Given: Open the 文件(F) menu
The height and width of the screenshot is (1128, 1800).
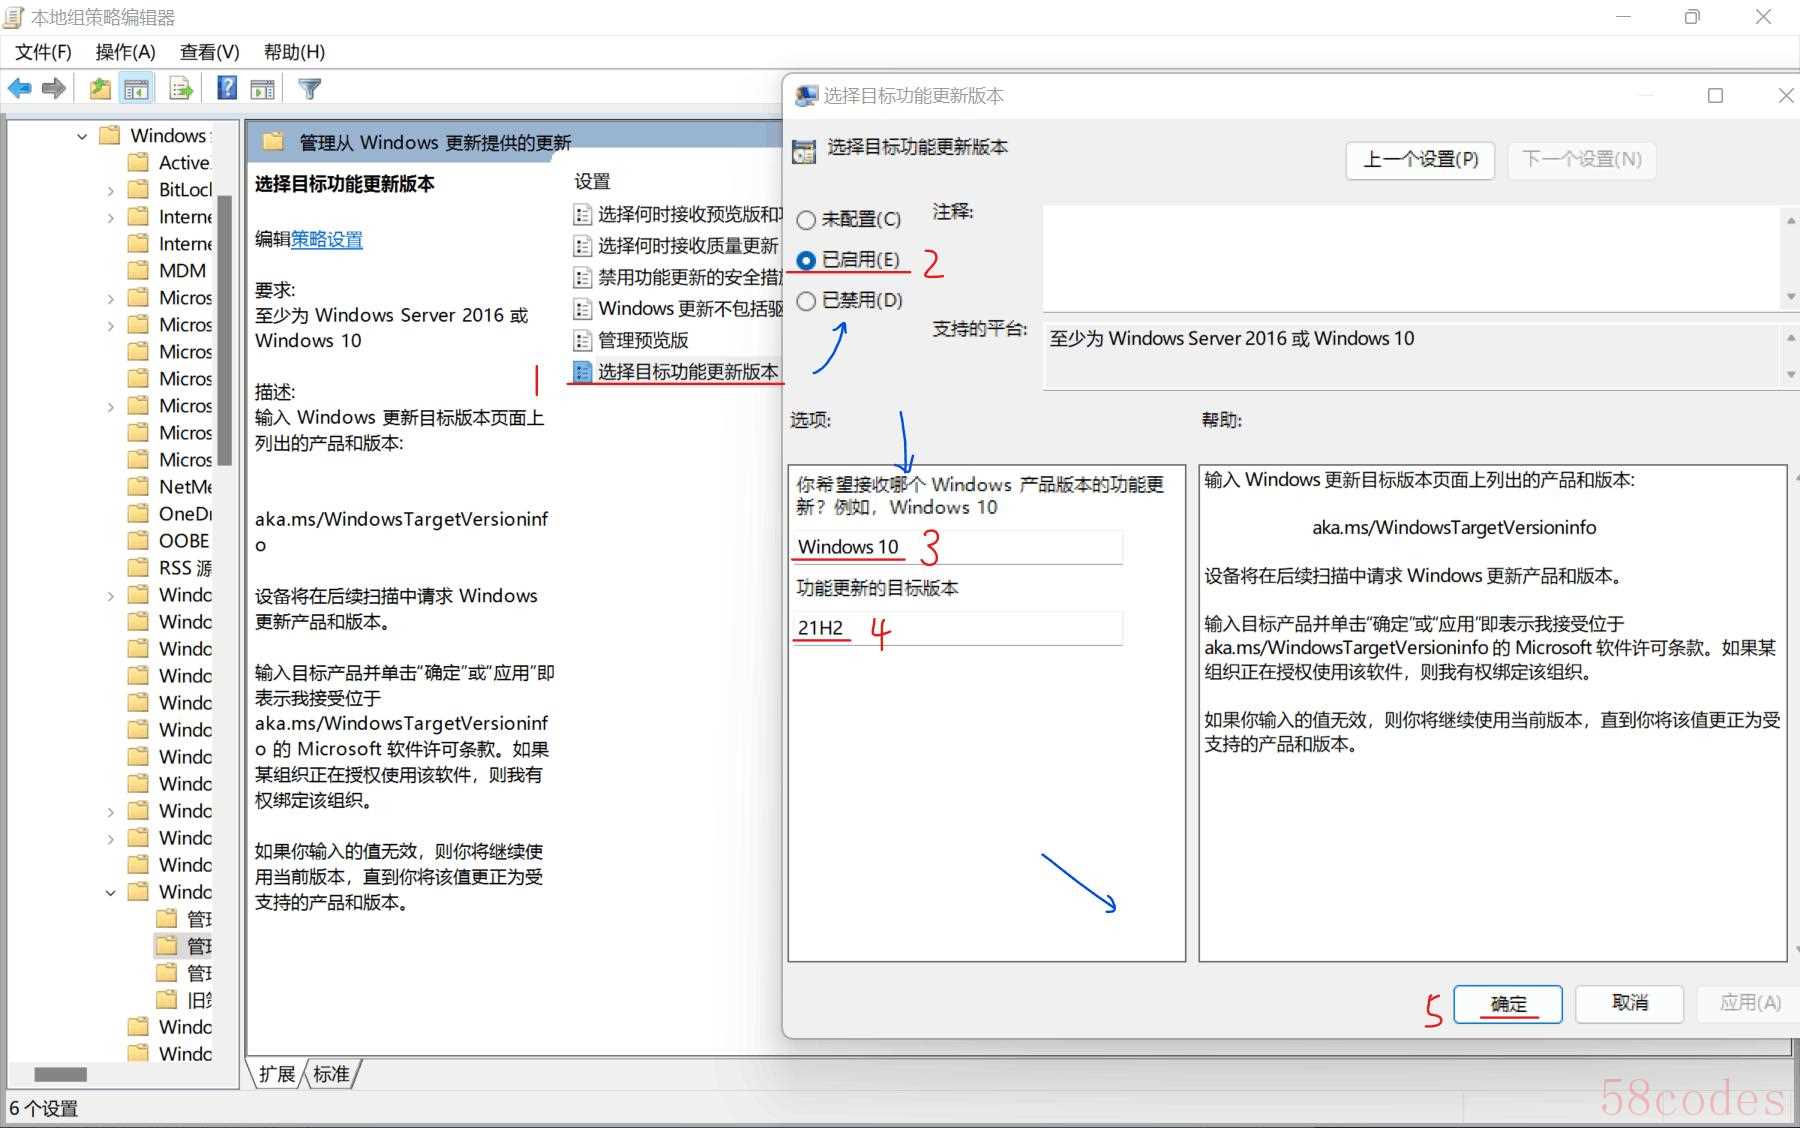Looking at the screenshot, I should (43, 52).
